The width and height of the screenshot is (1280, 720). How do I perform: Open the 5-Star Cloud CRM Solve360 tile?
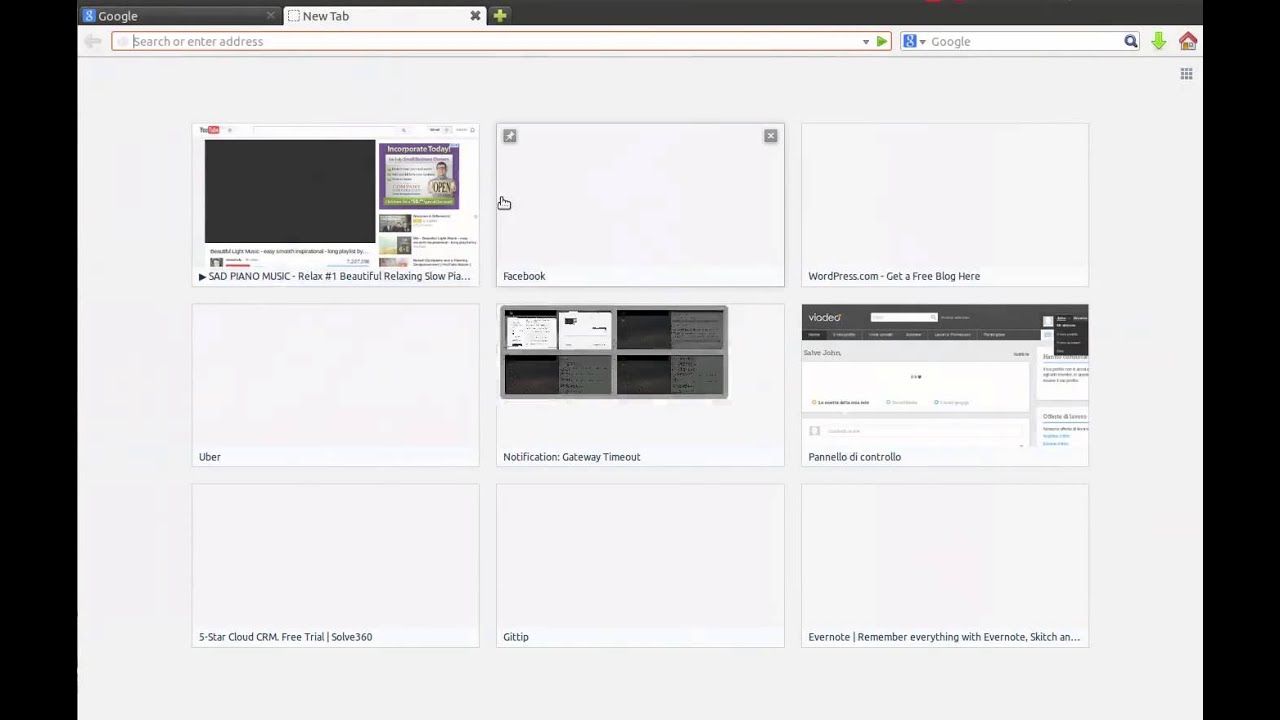335,565
